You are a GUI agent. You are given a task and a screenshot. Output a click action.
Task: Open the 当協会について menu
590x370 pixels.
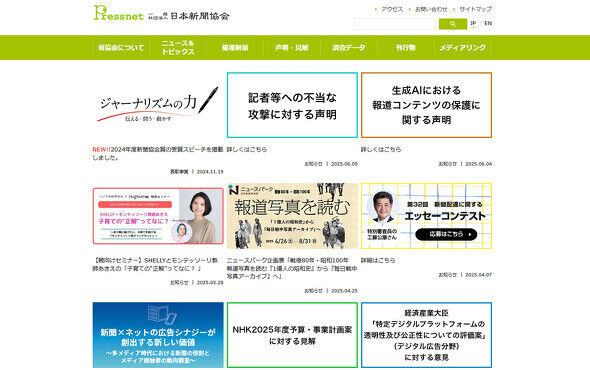121,48
